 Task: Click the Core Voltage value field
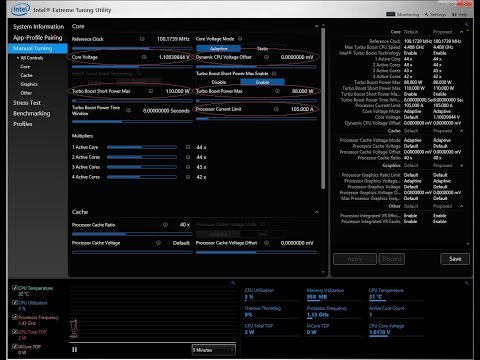[x=174, y=57]
